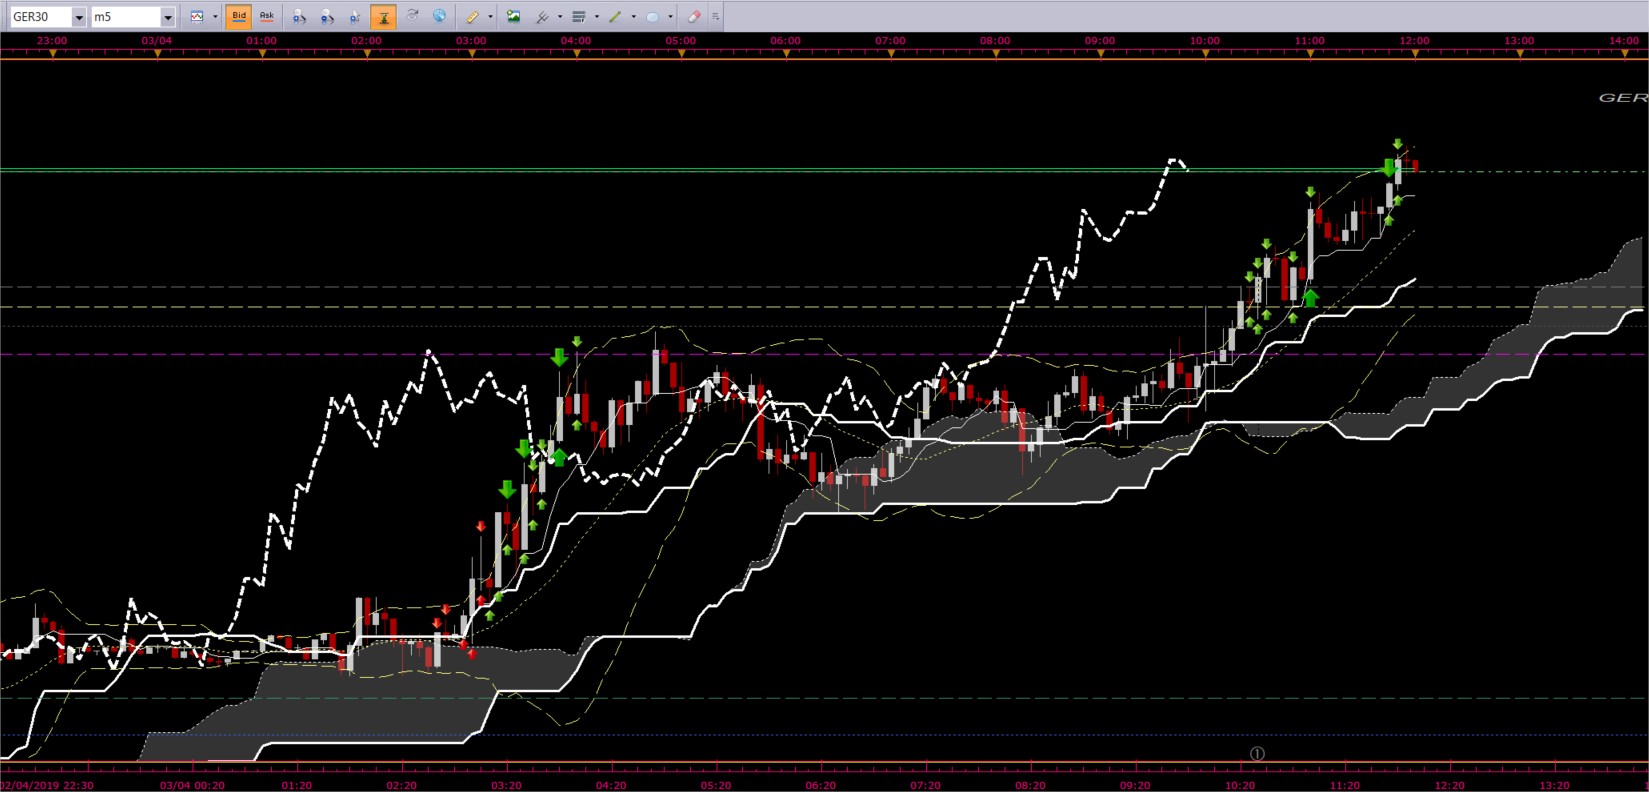Select the Andrews pitchfork drawing tool
Screen dimensions: 1649x792
543,16
